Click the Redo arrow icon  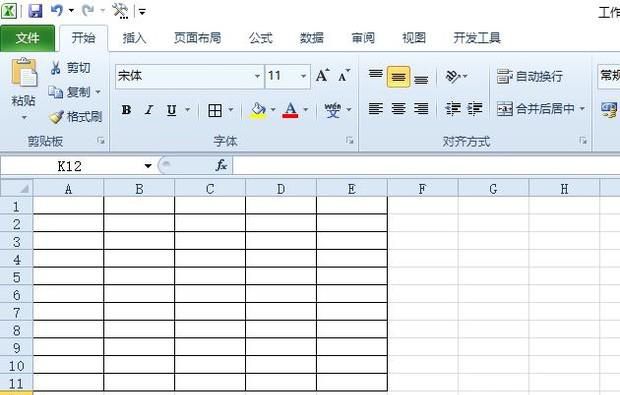[88, 10]
